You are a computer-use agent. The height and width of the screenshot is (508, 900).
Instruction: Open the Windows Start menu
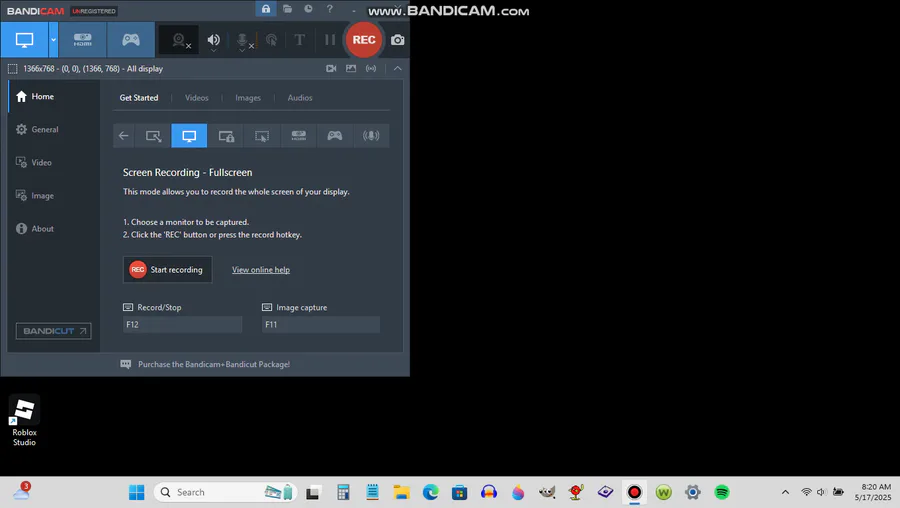pyautogui.click(x=137, y=493)
